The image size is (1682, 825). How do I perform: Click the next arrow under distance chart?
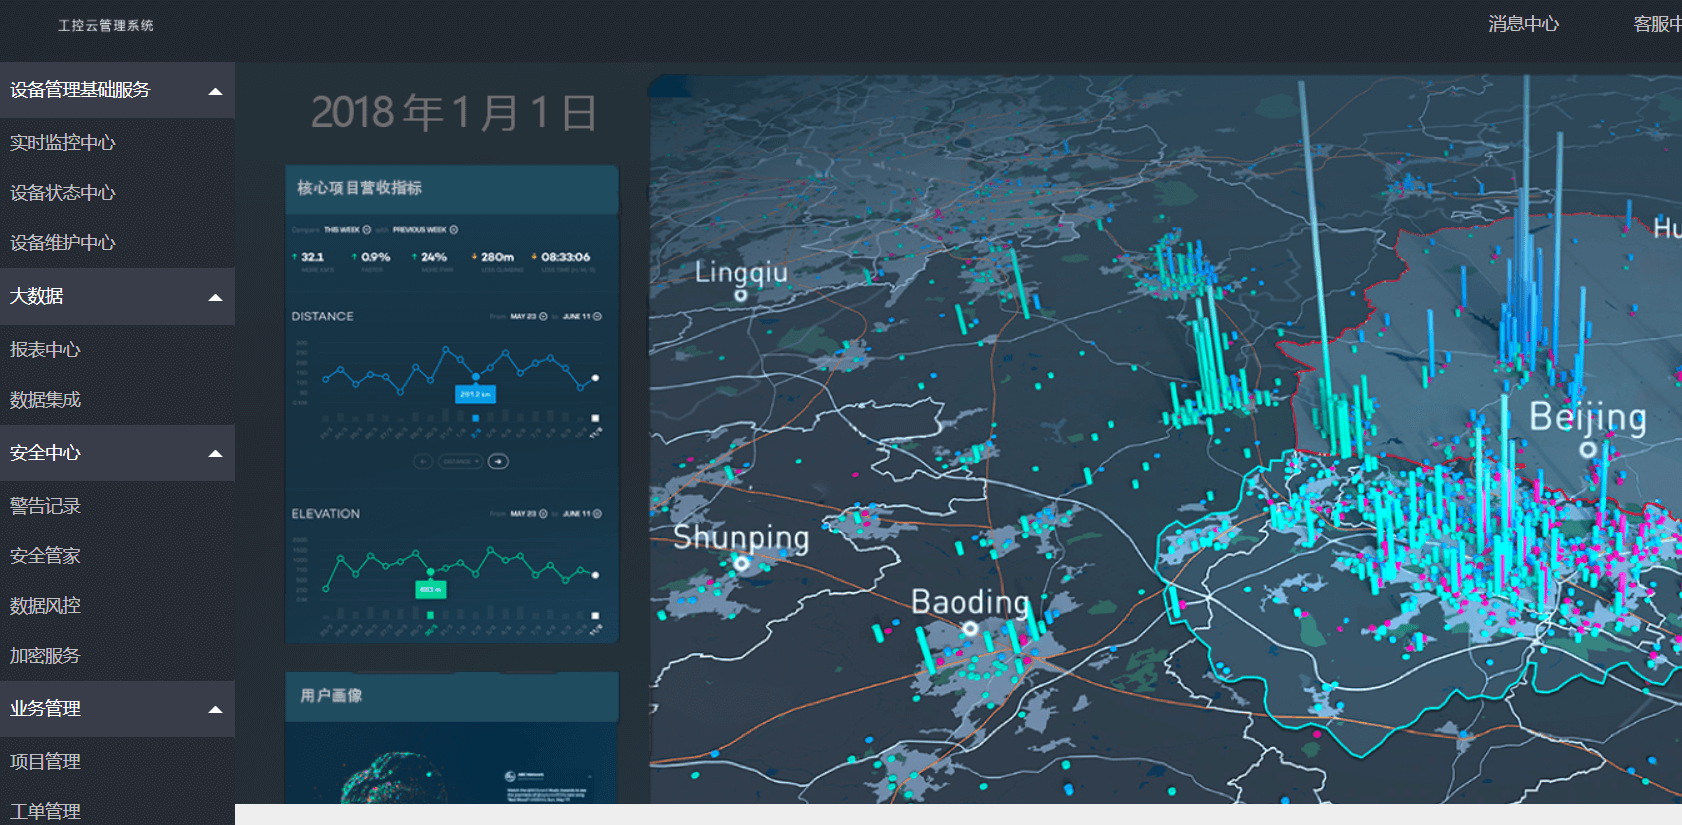tap(498, 461)
